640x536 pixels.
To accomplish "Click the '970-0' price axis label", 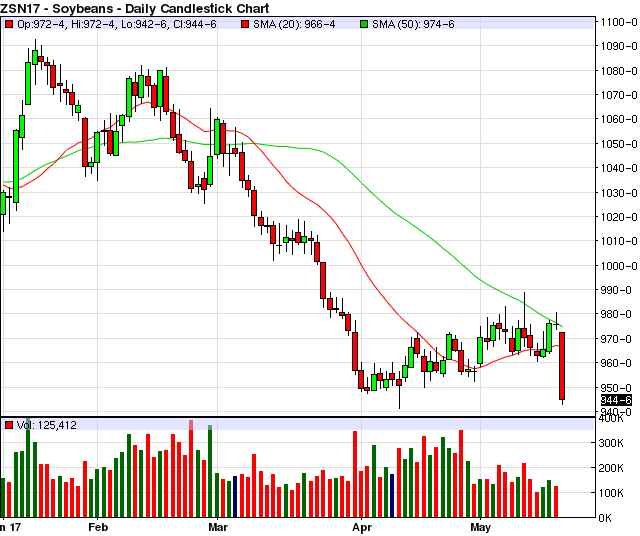I will 616,339.
